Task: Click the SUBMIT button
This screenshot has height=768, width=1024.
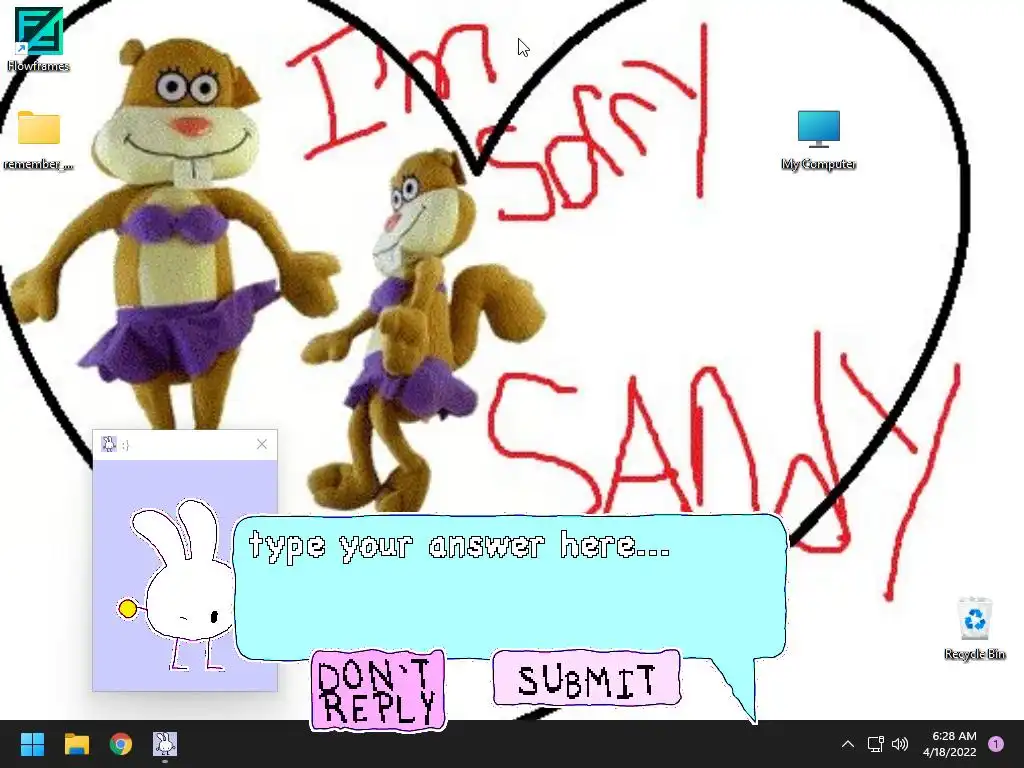Action: pos(586,679)
